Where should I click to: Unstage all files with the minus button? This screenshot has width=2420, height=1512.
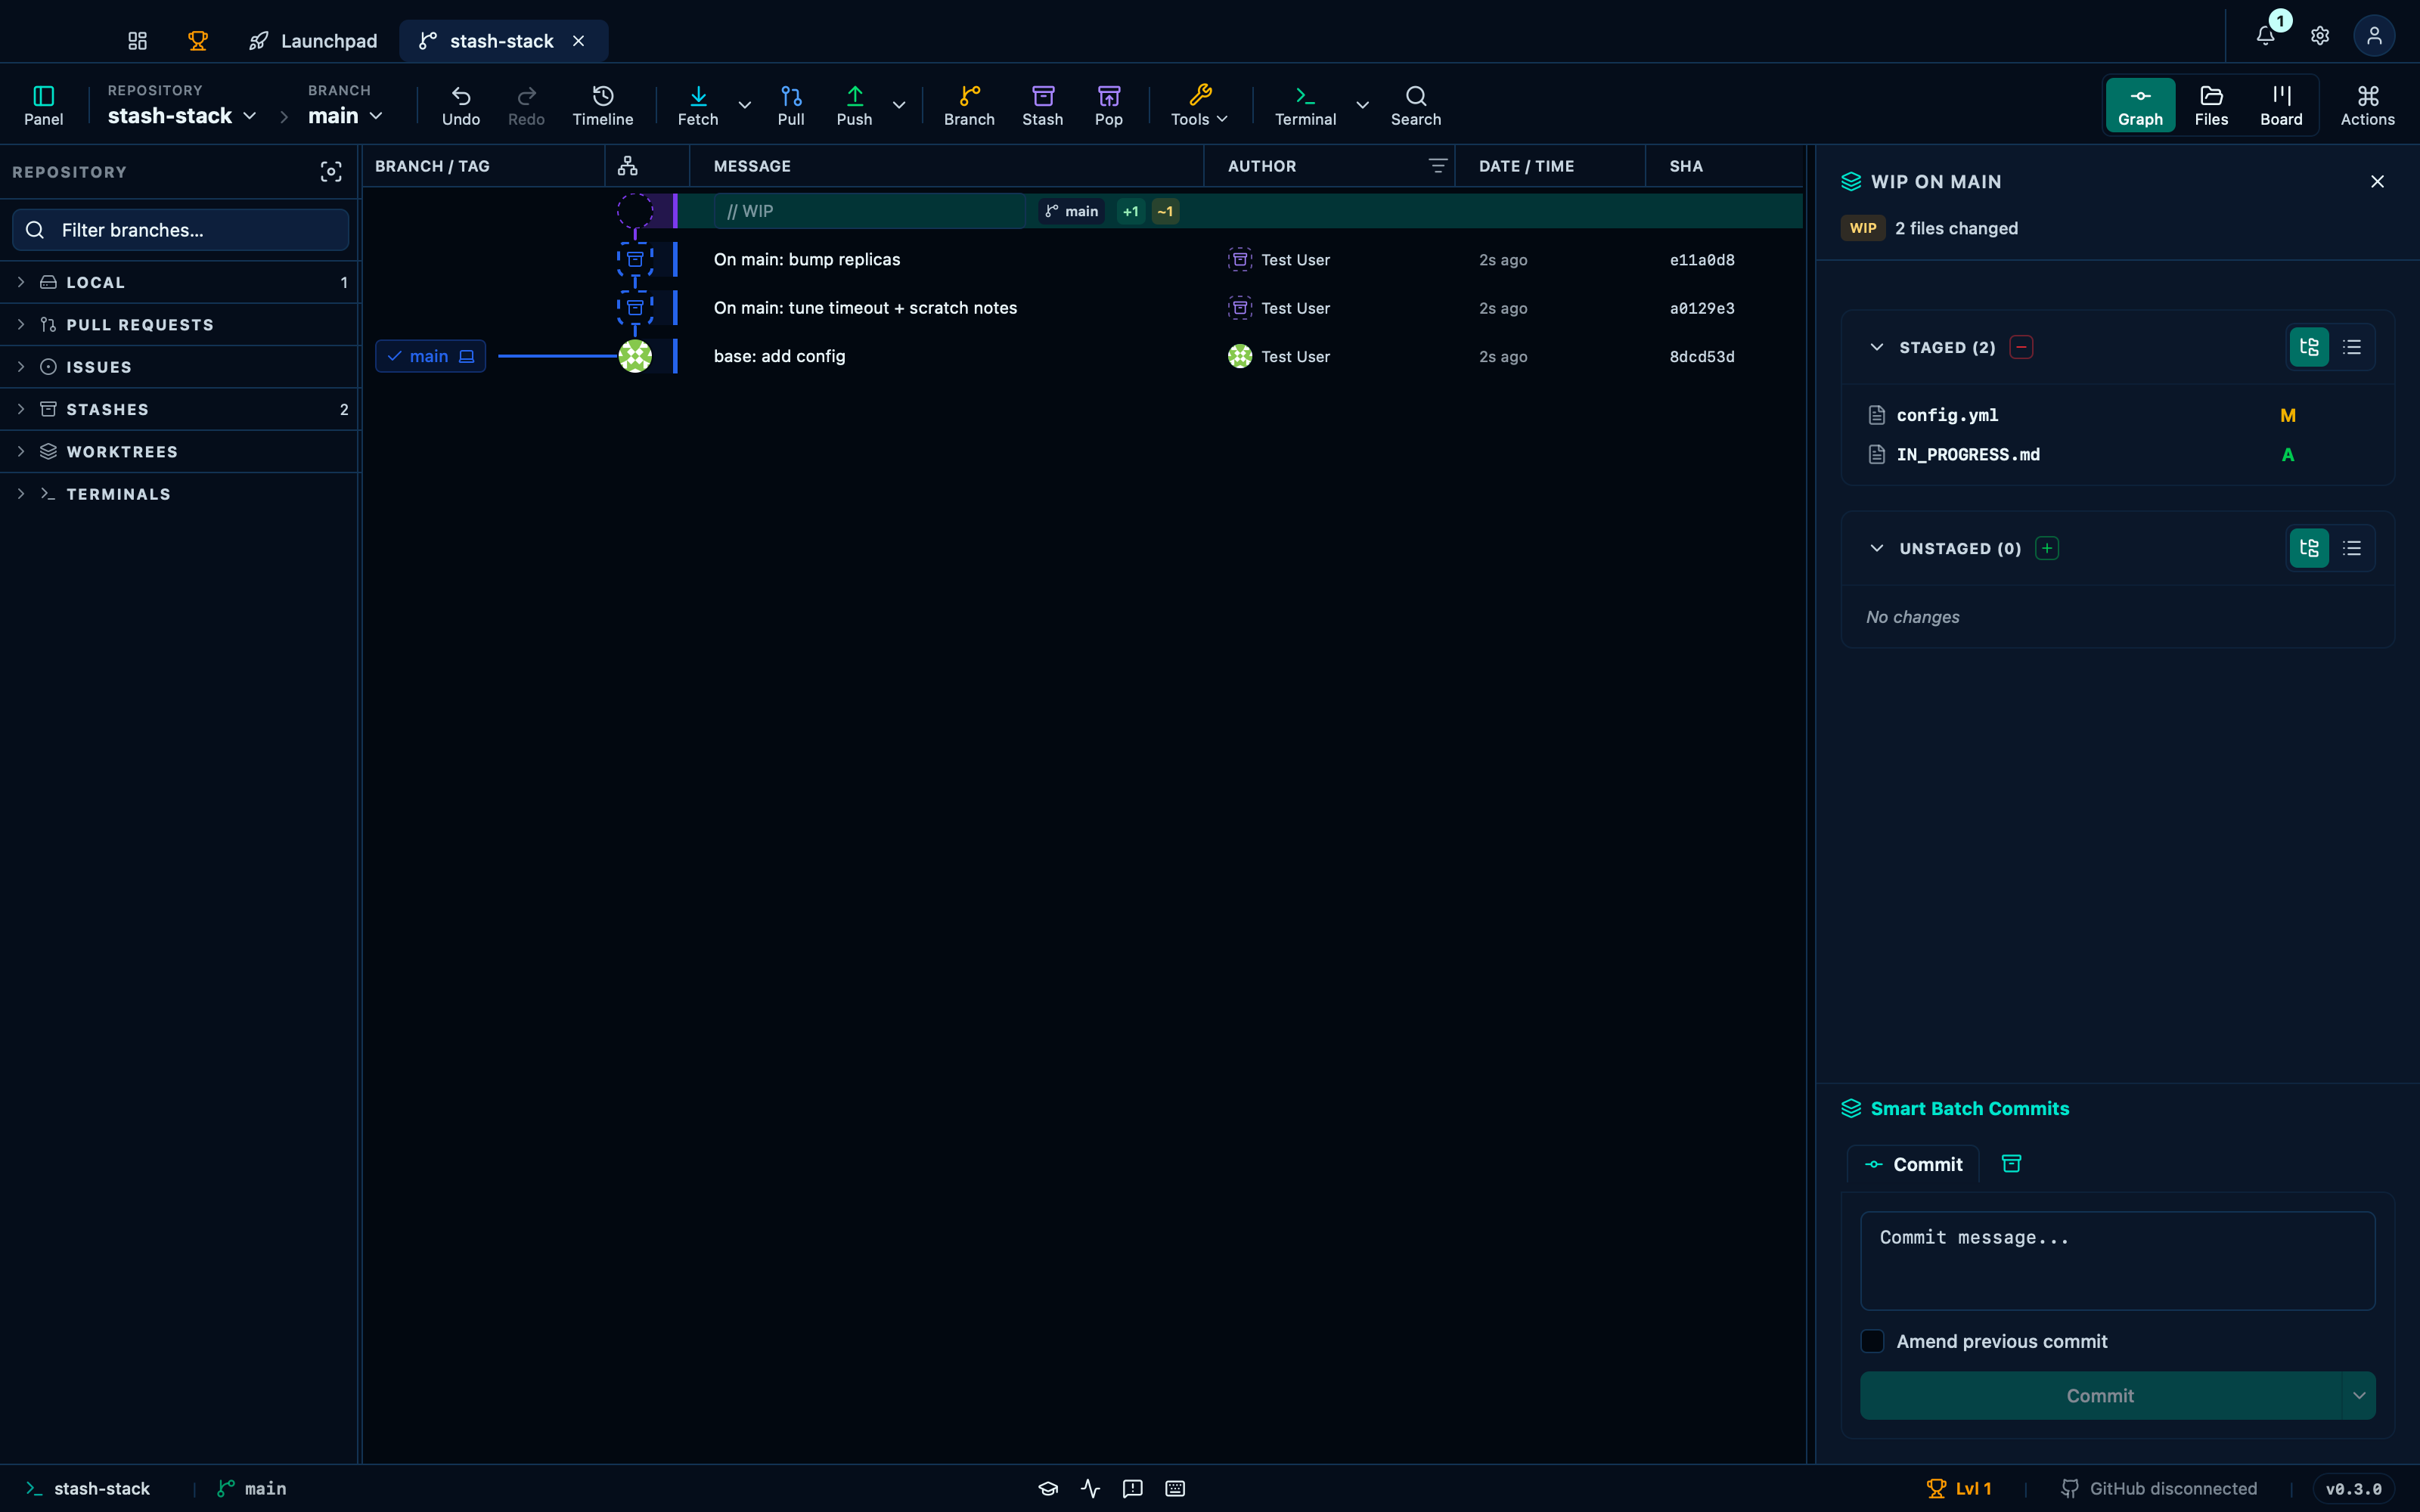click(2021, 347)
